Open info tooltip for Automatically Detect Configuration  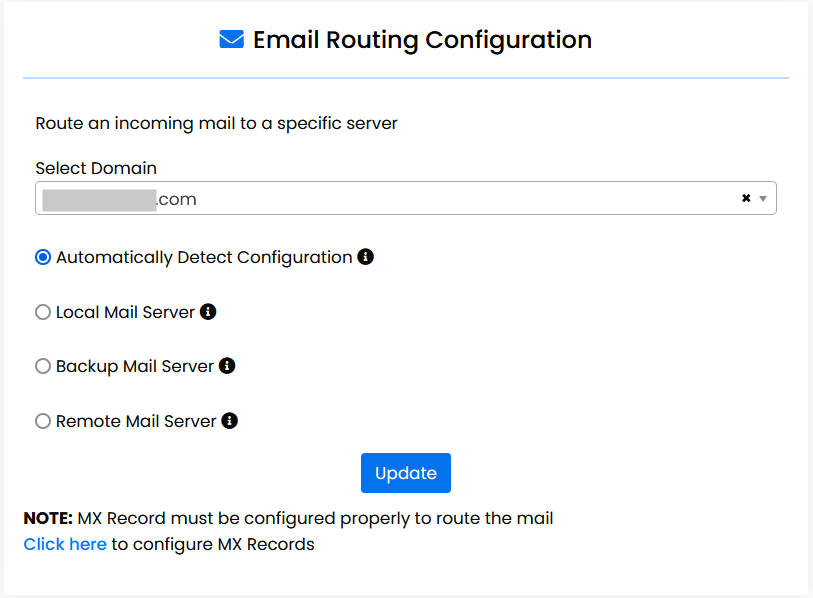click(366, 256)
